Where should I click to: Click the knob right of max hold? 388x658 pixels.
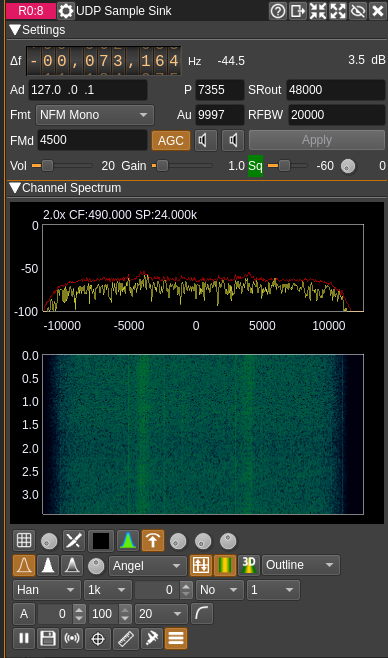pos(178,541)
